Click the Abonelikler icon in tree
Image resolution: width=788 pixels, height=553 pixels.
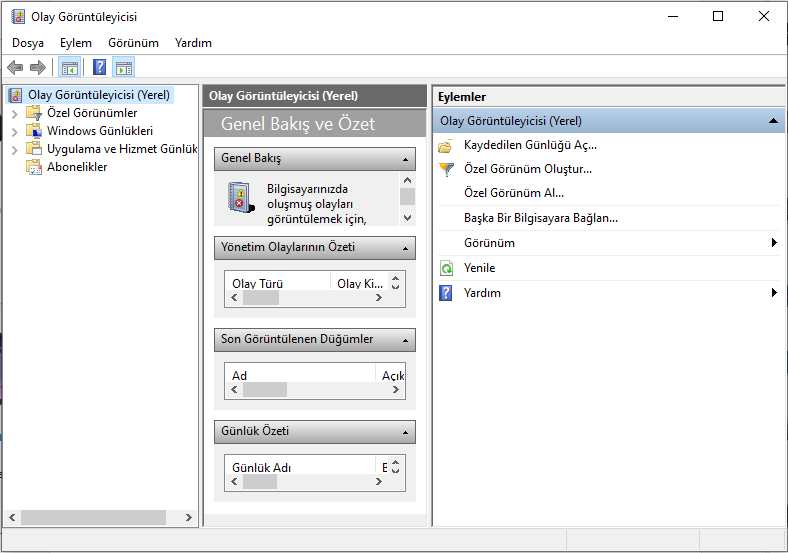pyautogui.click(x=34, y=167)
